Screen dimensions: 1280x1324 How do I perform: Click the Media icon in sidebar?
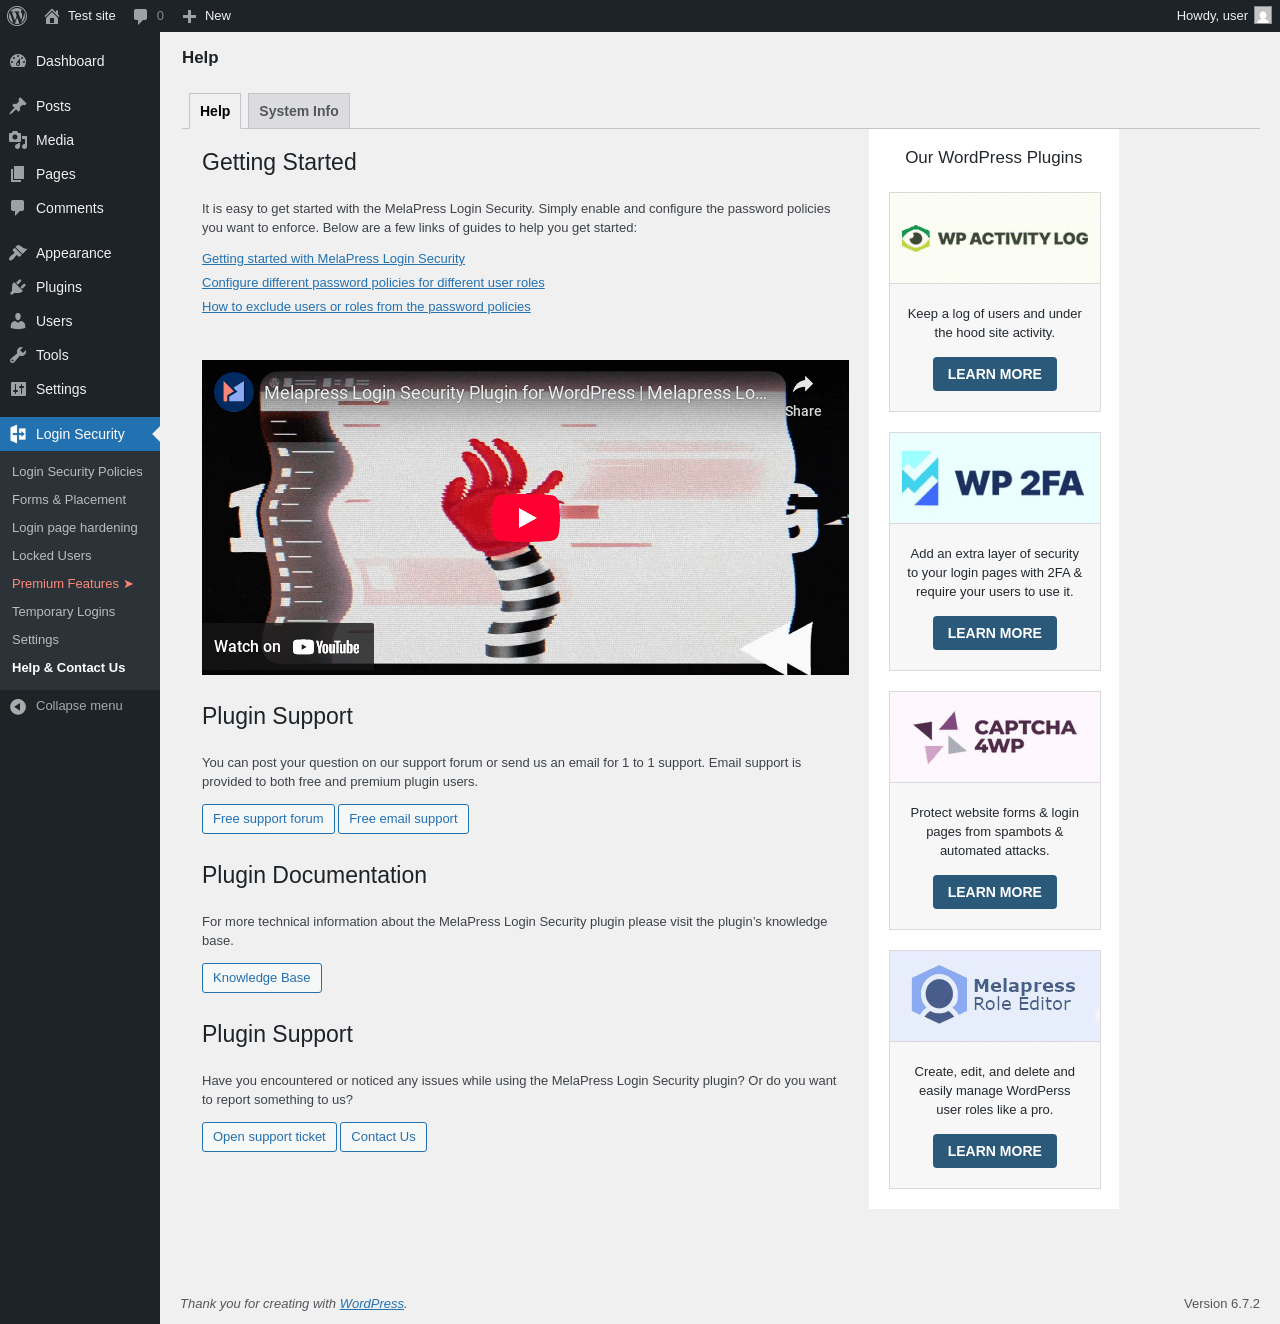click(18, 140)
